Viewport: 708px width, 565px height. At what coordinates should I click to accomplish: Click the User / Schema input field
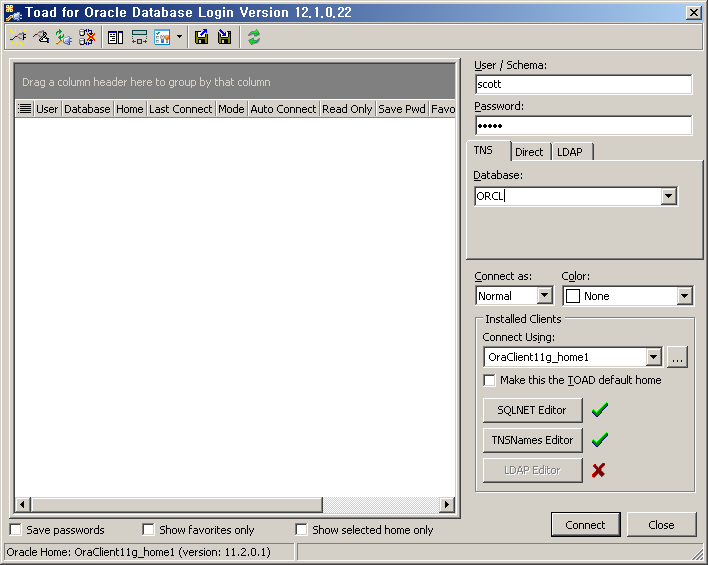pyautogui.click(x=582, y=85)
